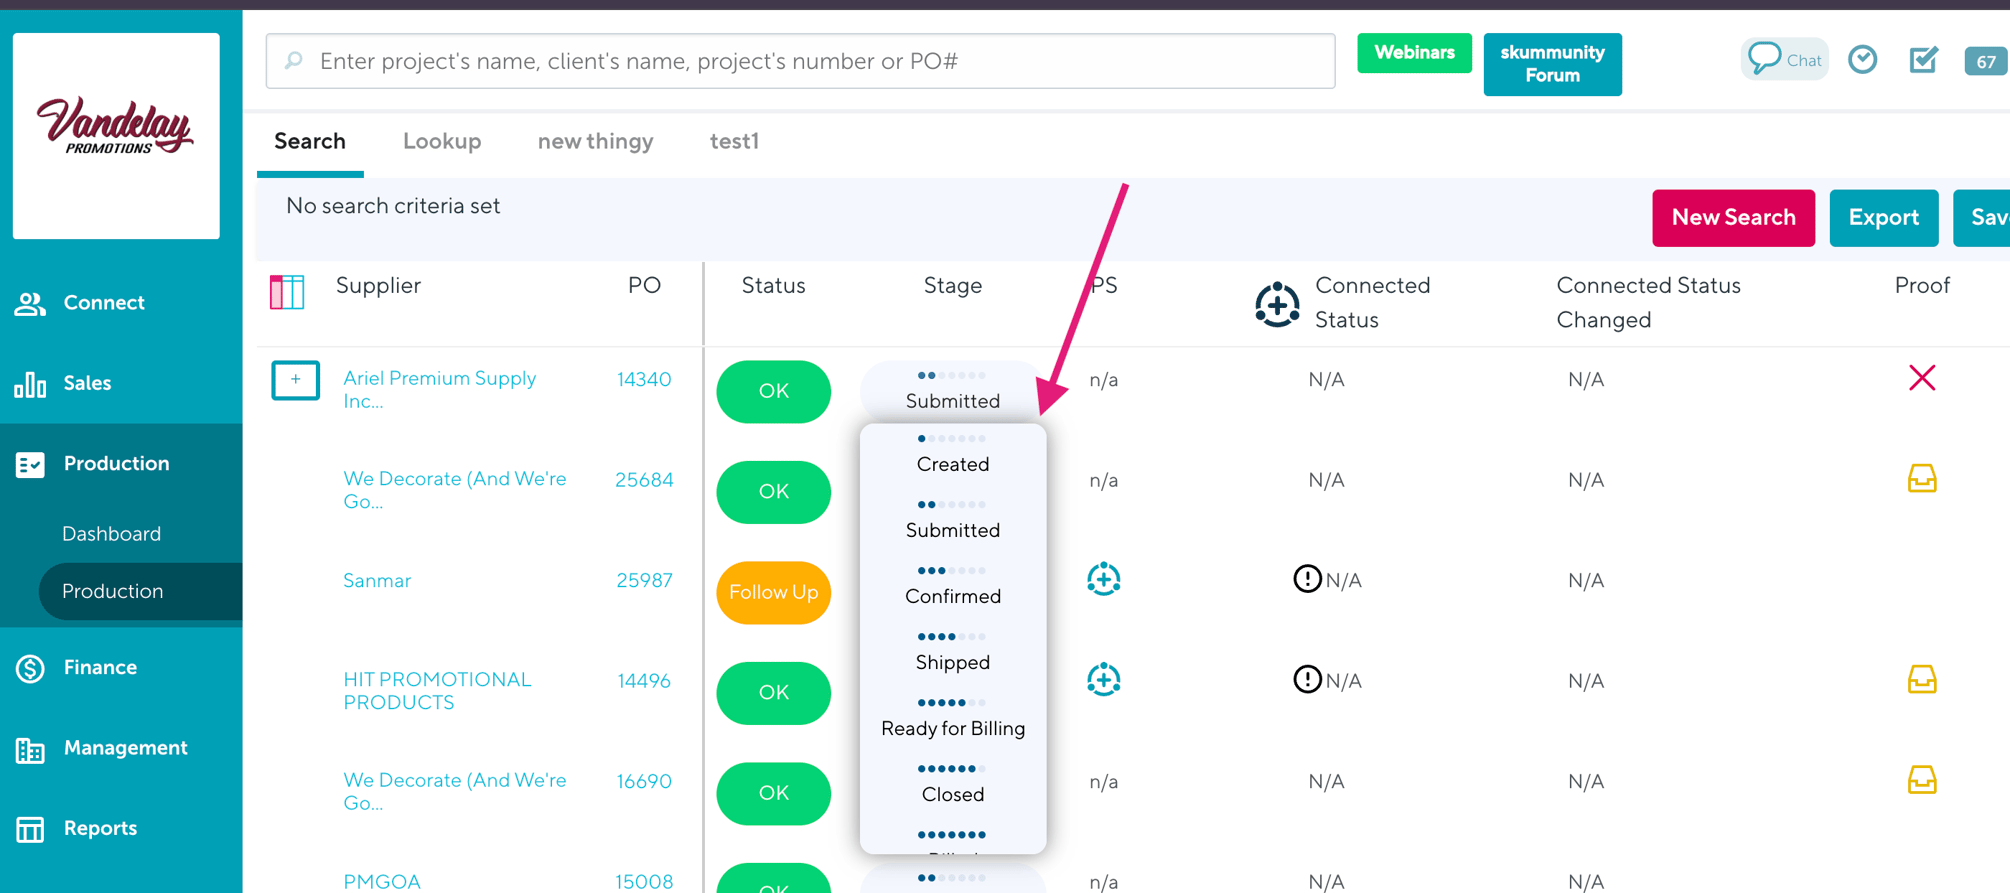The width and height of the screenshot is (2010, 893).
Task: Open the new thingy tab
Action: tap(595, 142)
